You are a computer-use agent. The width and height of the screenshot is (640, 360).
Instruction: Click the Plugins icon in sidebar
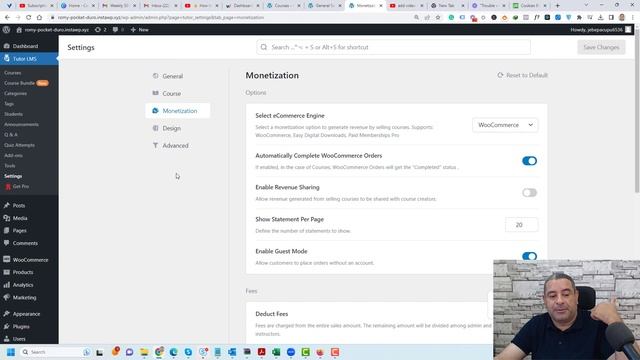tap(7, 326)
